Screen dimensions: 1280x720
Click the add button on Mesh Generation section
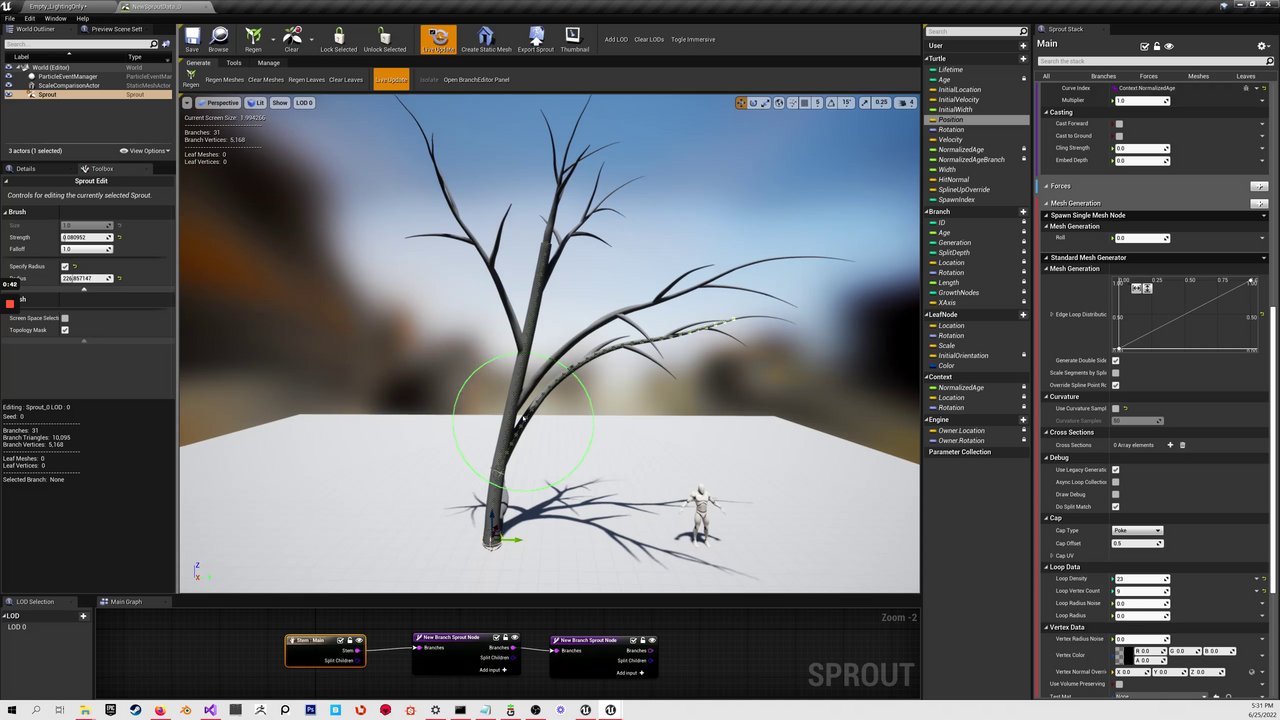(1259, 204)
